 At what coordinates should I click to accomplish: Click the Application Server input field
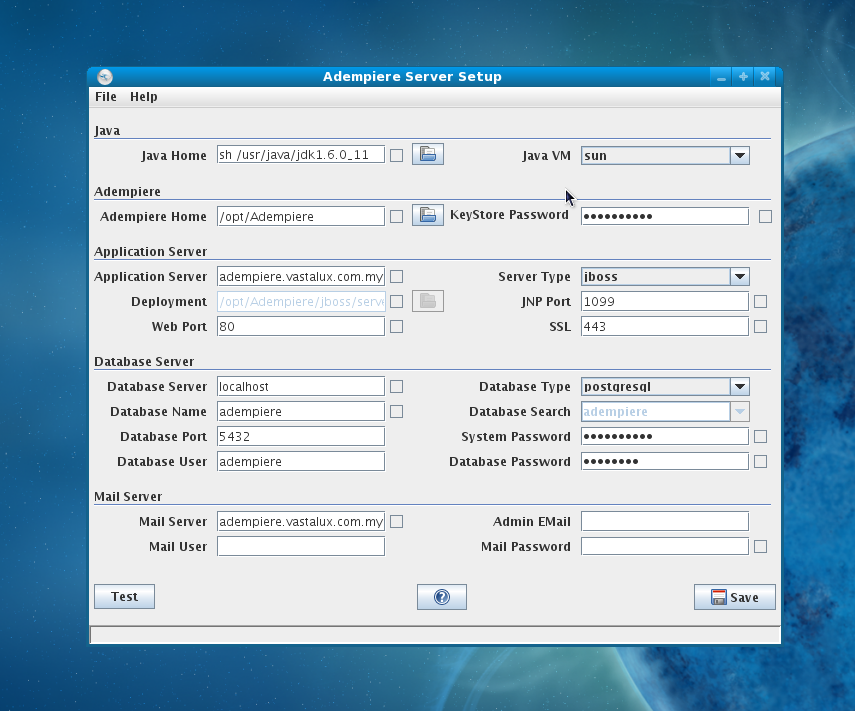click(x=301, y=276)
